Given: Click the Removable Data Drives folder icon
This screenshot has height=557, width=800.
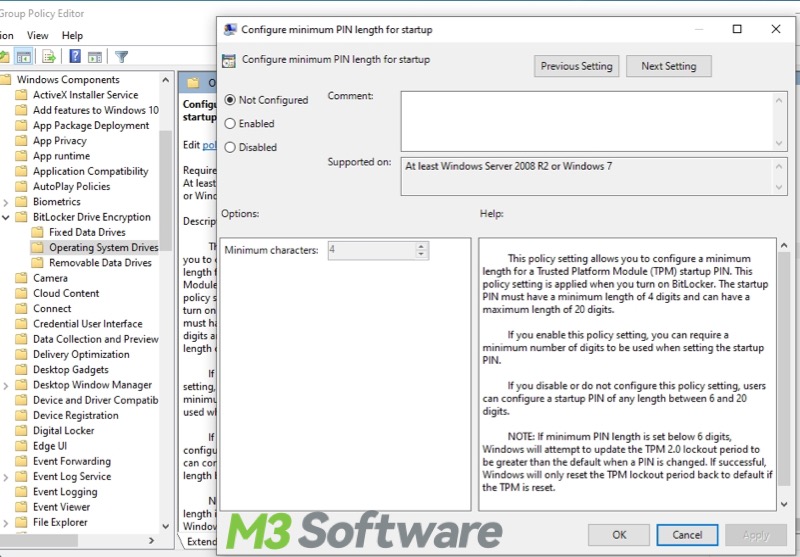Looking at the screenshot, I should coord(37,263).
